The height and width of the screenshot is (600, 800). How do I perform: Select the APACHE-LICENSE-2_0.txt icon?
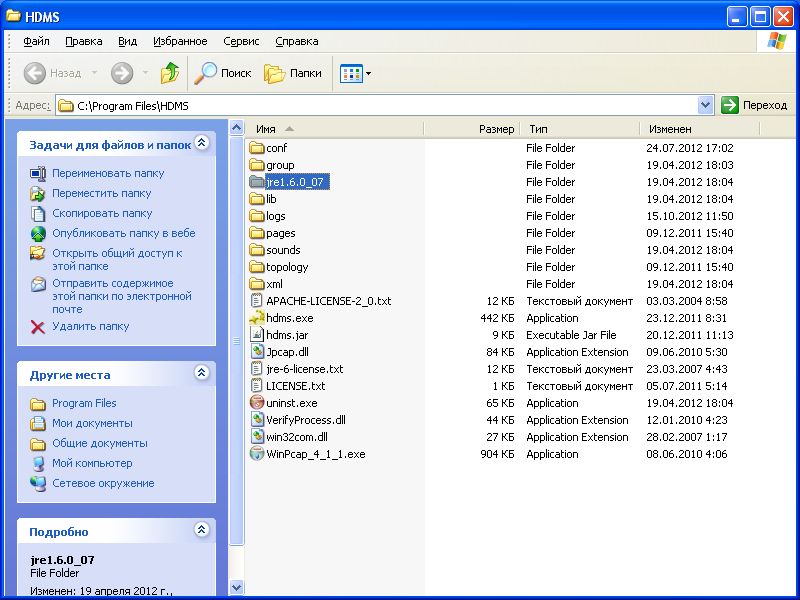257,301
